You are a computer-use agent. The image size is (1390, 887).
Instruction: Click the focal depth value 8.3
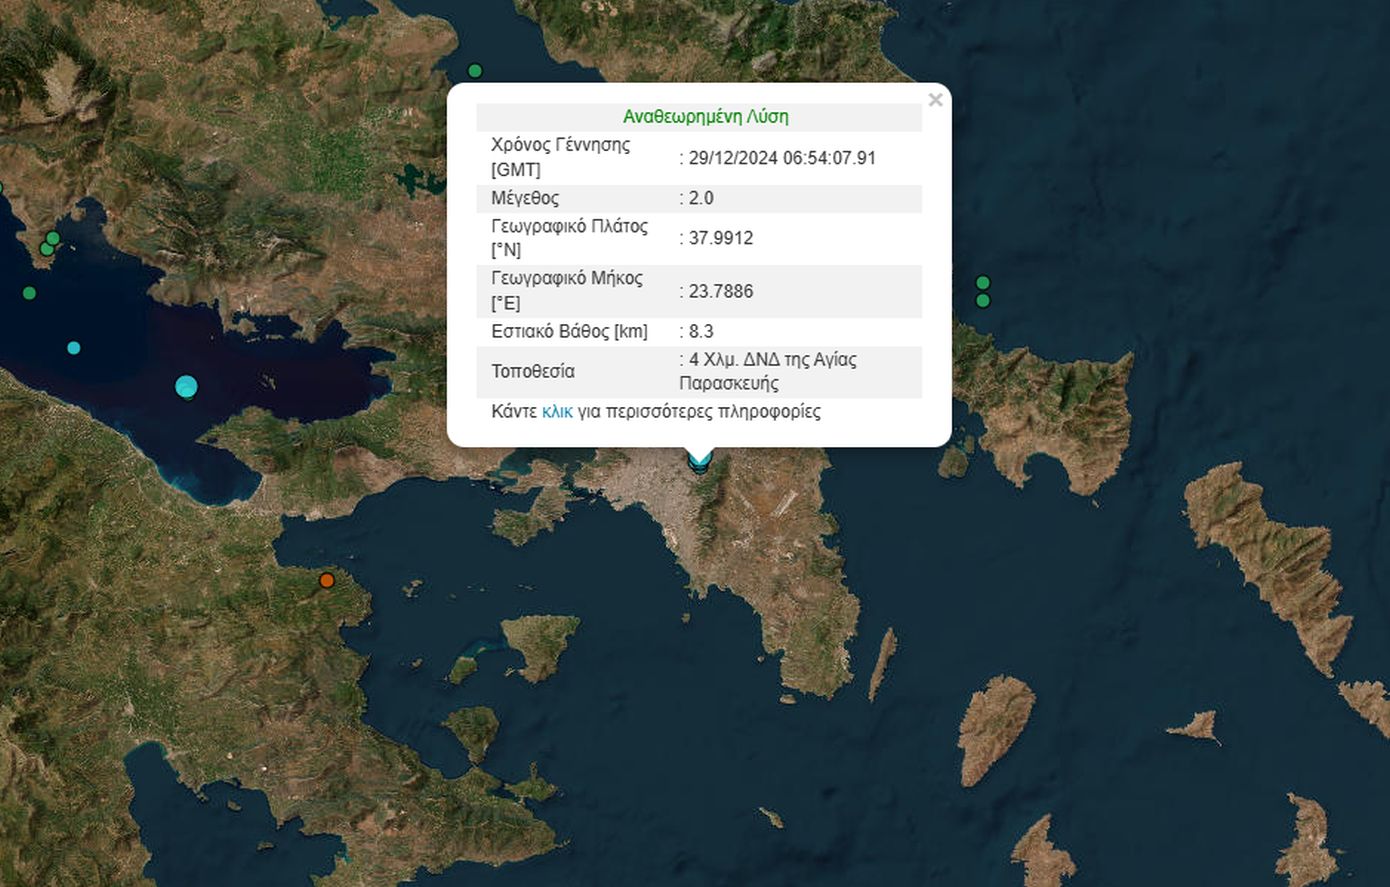(x=701, y=331)
